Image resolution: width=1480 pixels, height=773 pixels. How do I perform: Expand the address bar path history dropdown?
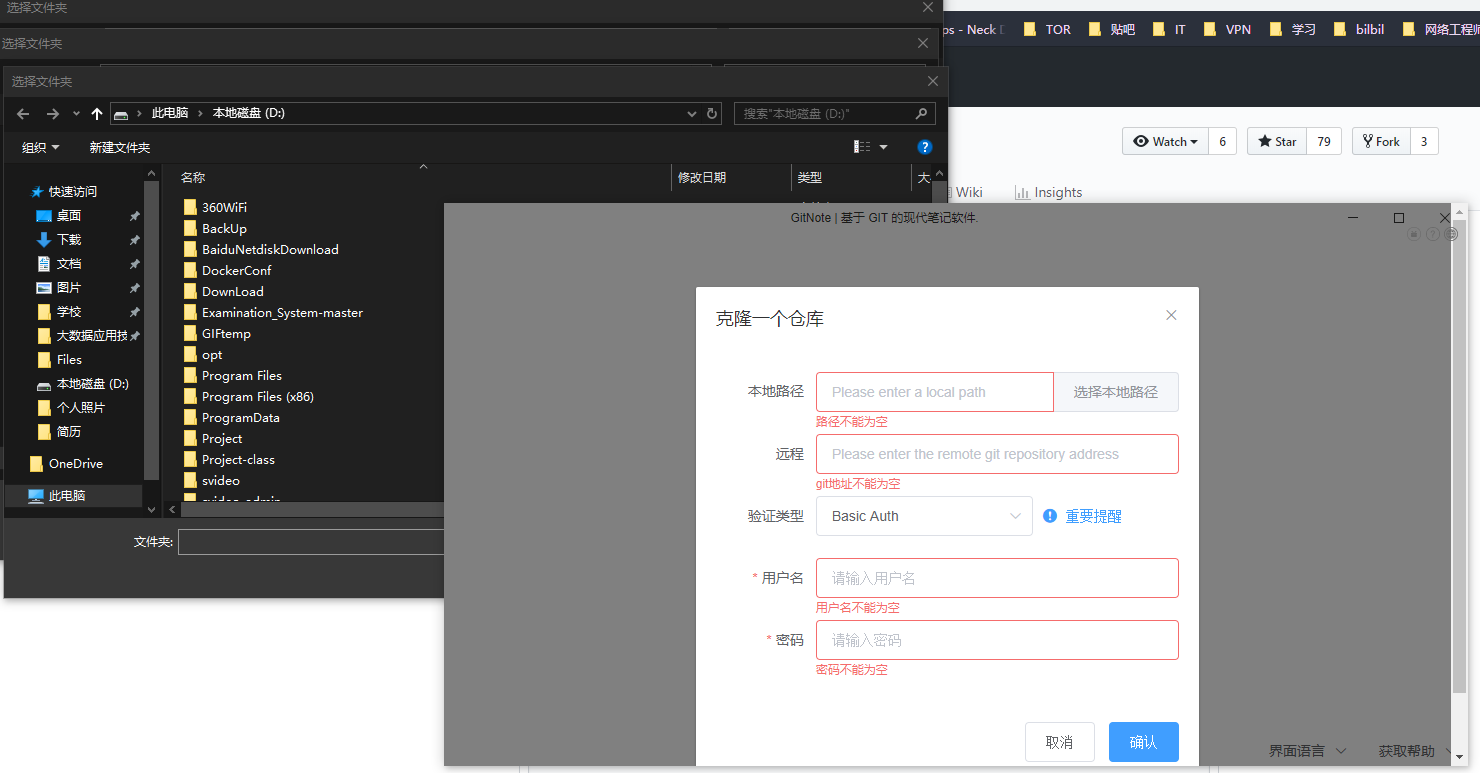click(x=691, y=114)
